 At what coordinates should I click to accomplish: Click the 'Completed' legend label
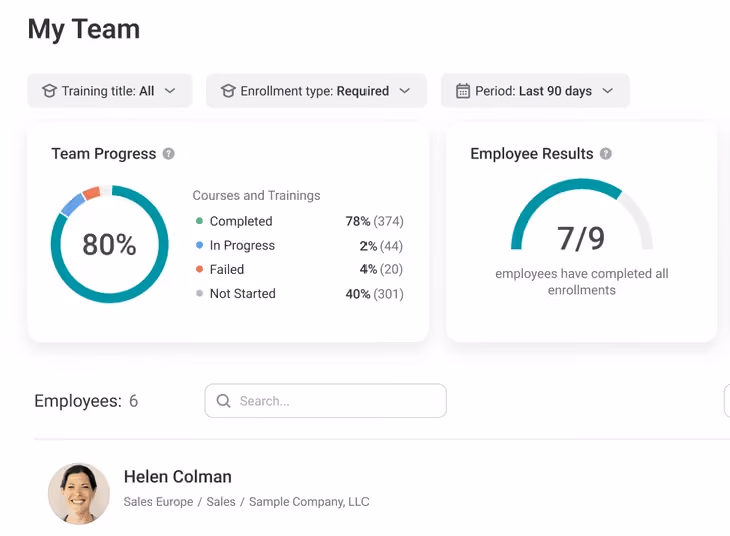click(241, 221)
